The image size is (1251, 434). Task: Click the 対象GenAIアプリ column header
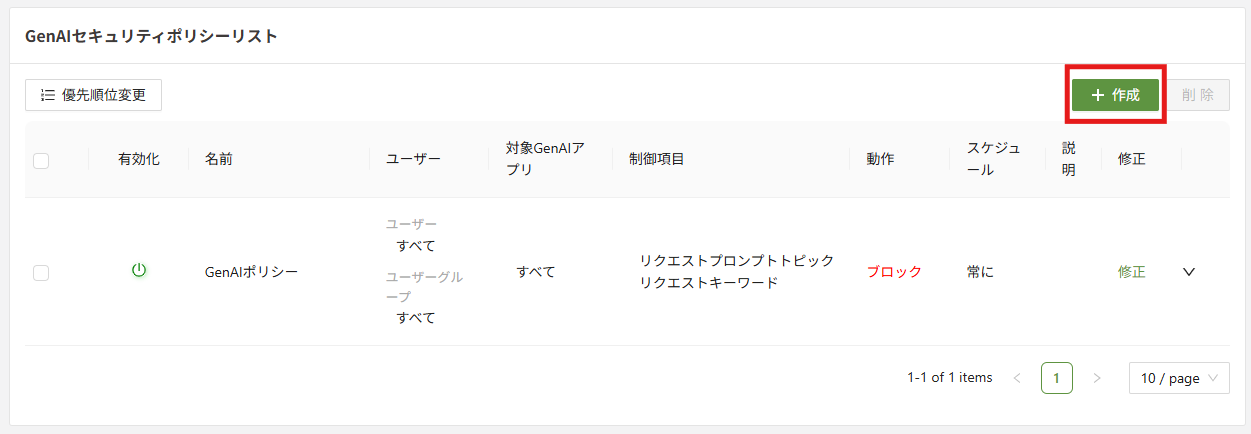point(545,159)
